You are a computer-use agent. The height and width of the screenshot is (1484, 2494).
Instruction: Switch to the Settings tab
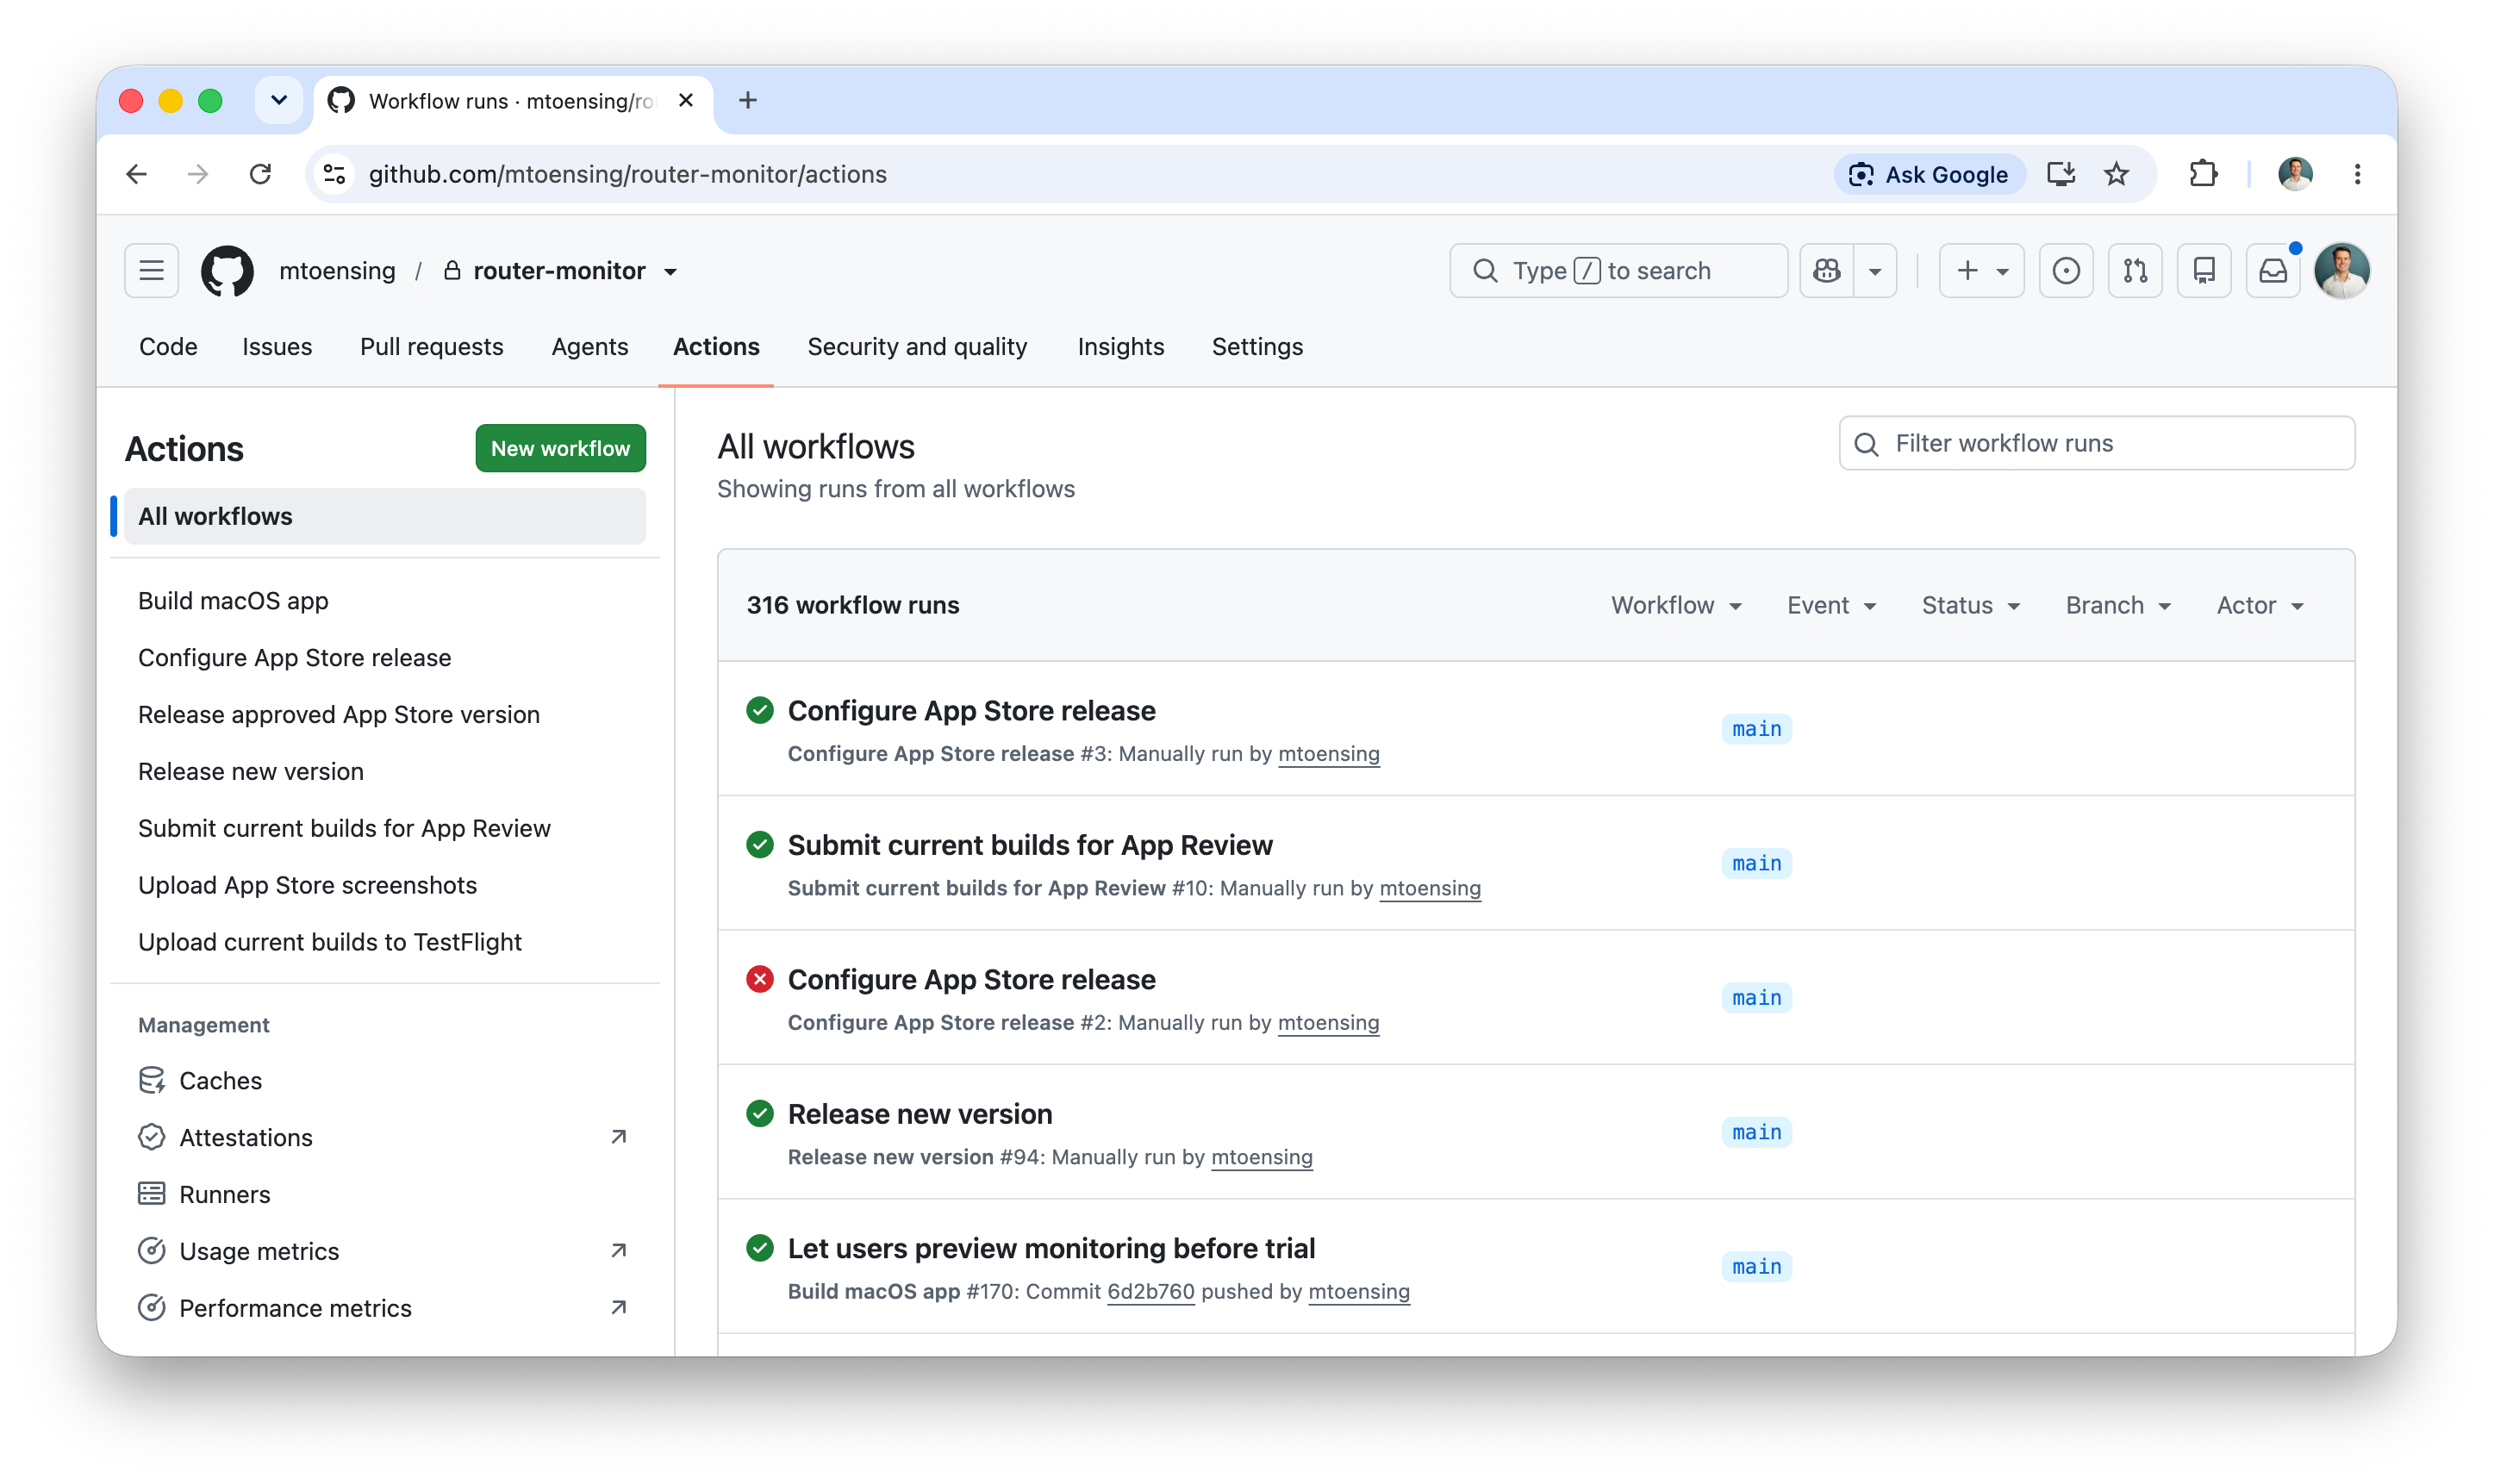1257,347
